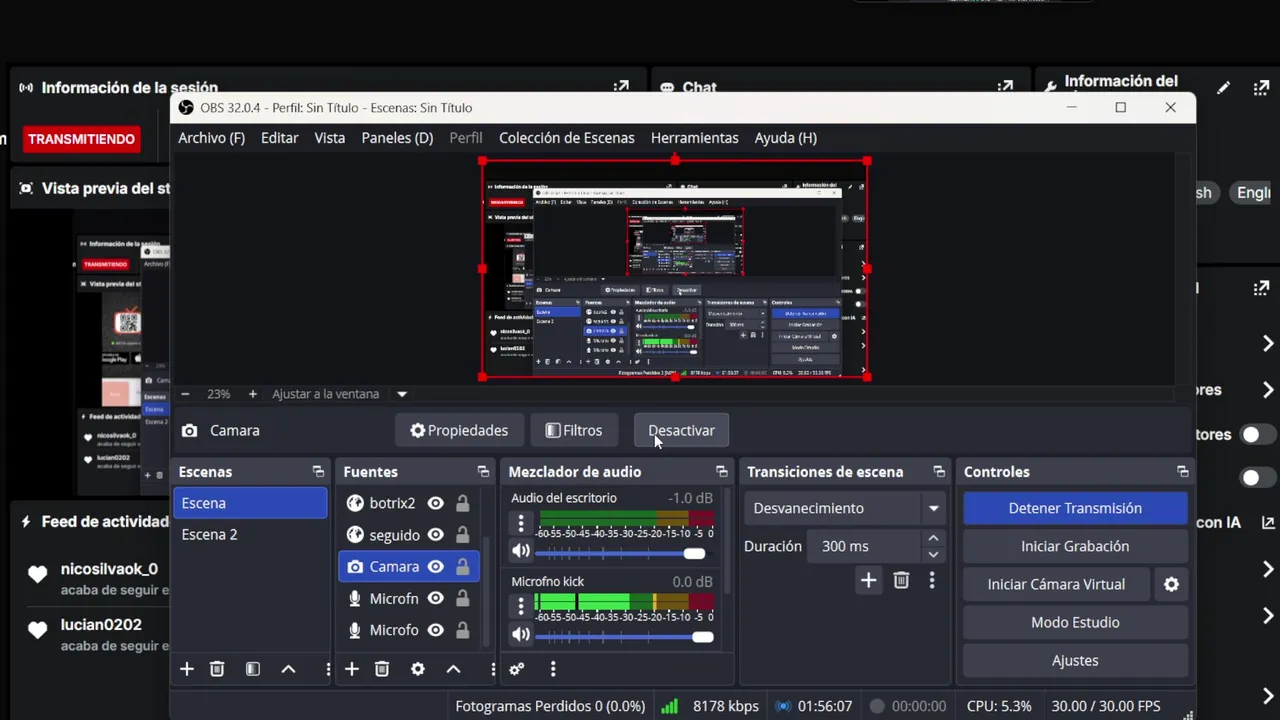Open Microfno kick options menu
The width and height of the screenshot is (1280, 720).
click(x=521, y=606)
